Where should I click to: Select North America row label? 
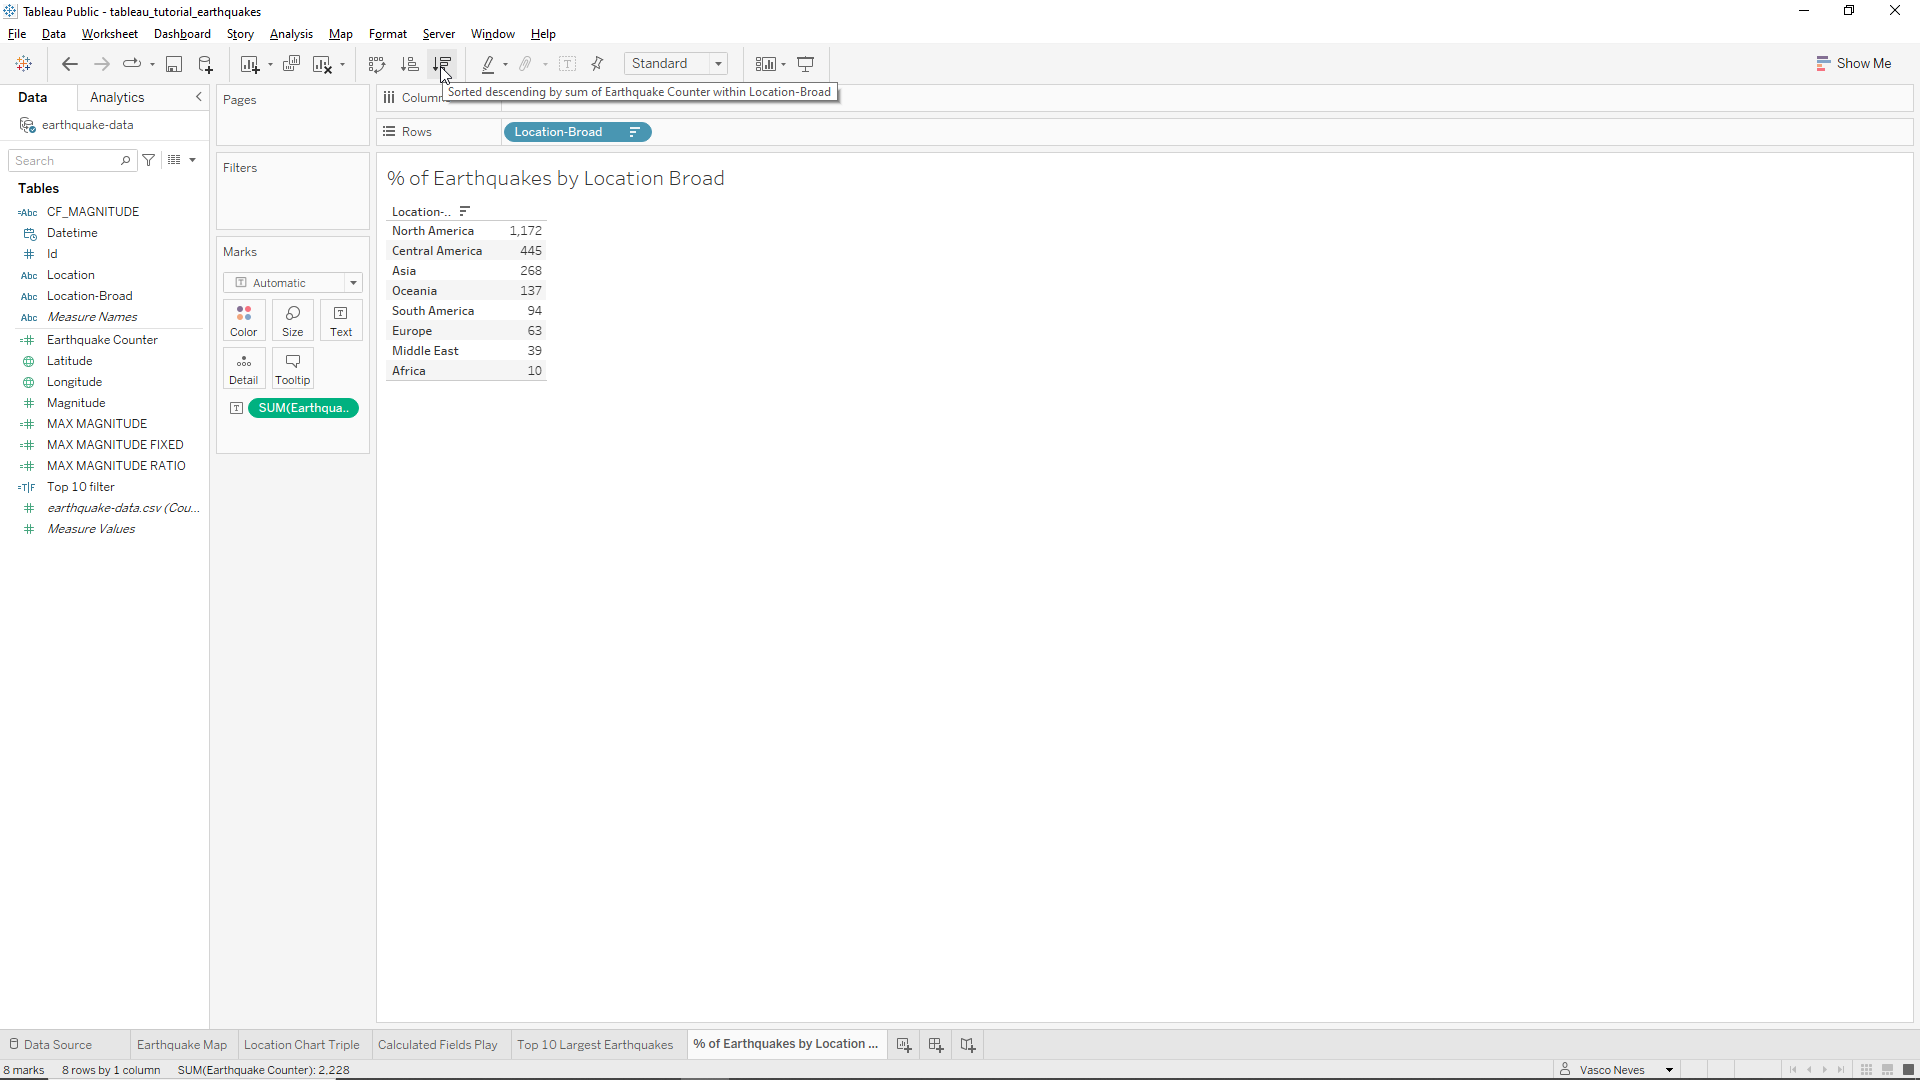pos(433,231)
